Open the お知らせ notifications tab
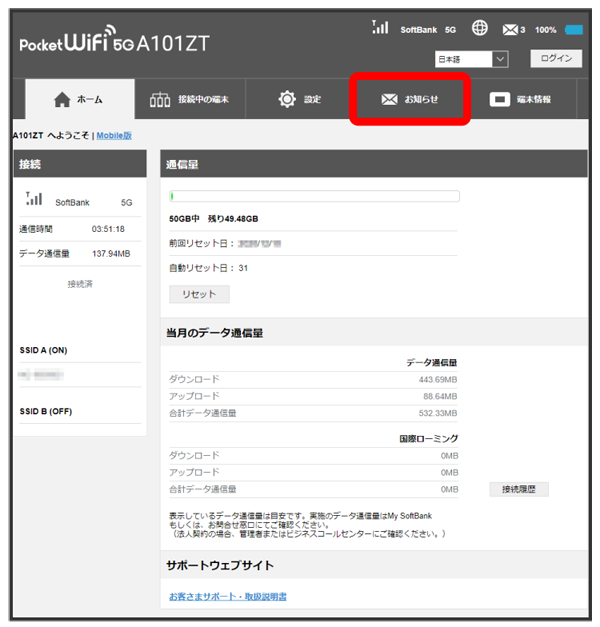This screenshot has height=627, width=600. pos(410,99)
